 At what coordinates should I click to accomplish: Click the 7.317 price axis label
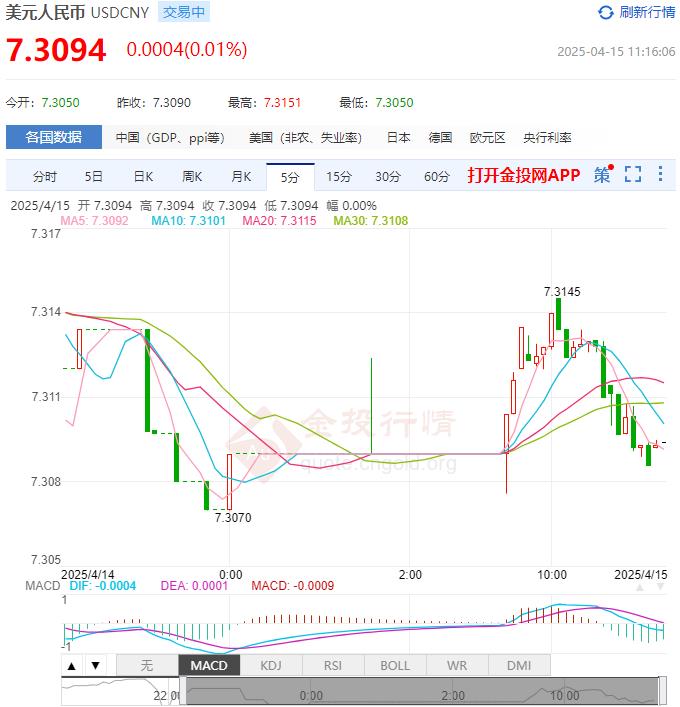point(46,234)
